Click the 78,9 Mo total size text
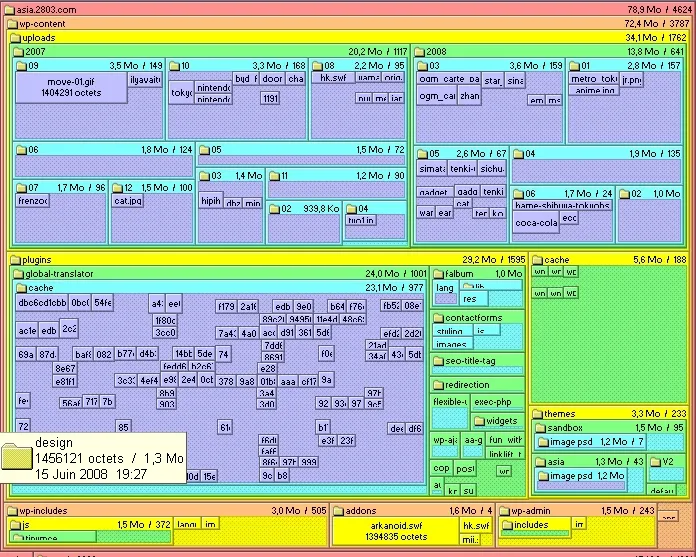Screen dimensions: 696x557 tap(645, 10)
